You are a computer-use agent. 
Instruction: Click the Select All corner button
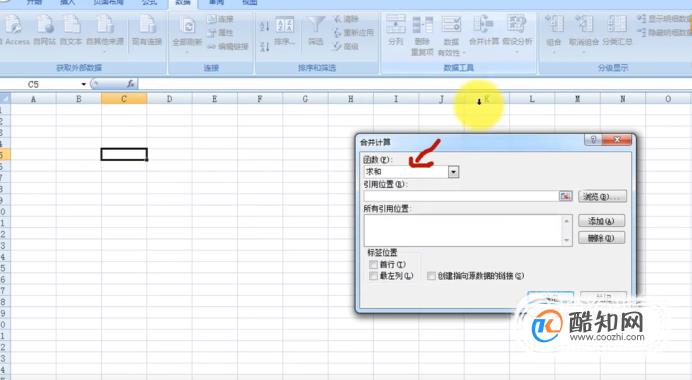coord(5,98)
